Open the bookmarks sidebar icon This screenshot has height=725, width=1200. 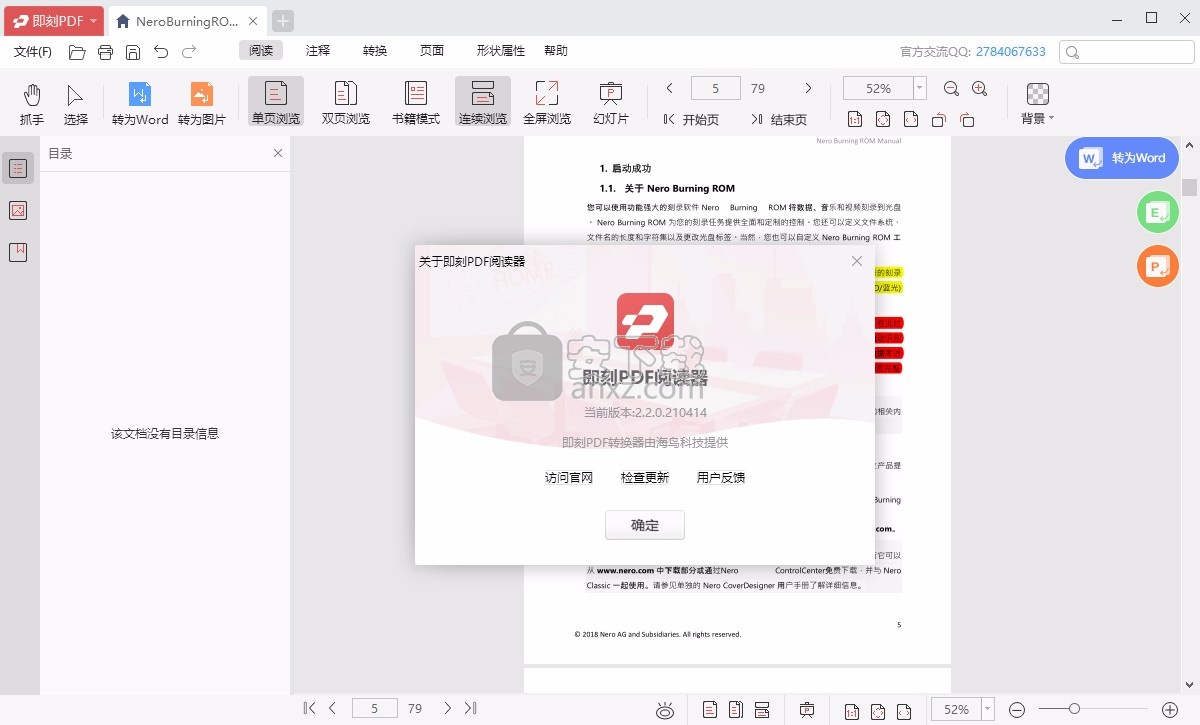(x=18, y=252)
